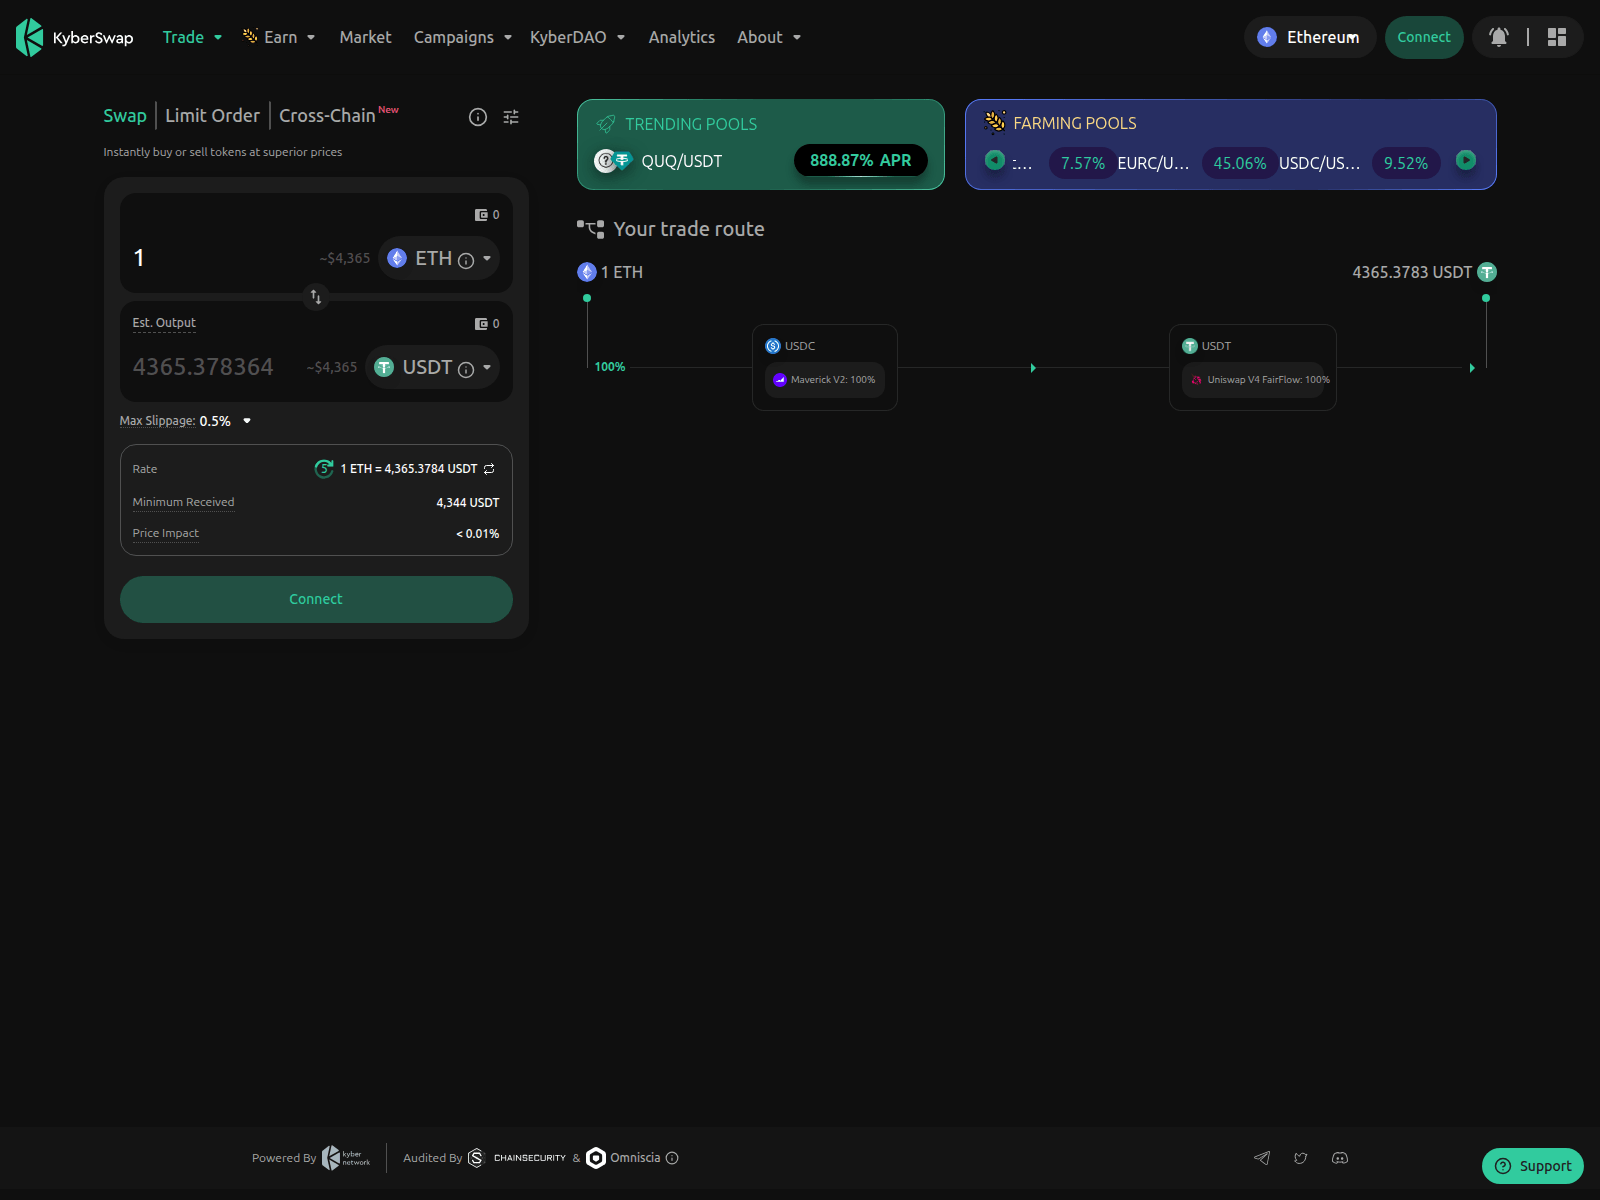The height and width of the screenshot is (1200, 1600).
Task: Click the header Connect button
Action: pos(1424,37)
